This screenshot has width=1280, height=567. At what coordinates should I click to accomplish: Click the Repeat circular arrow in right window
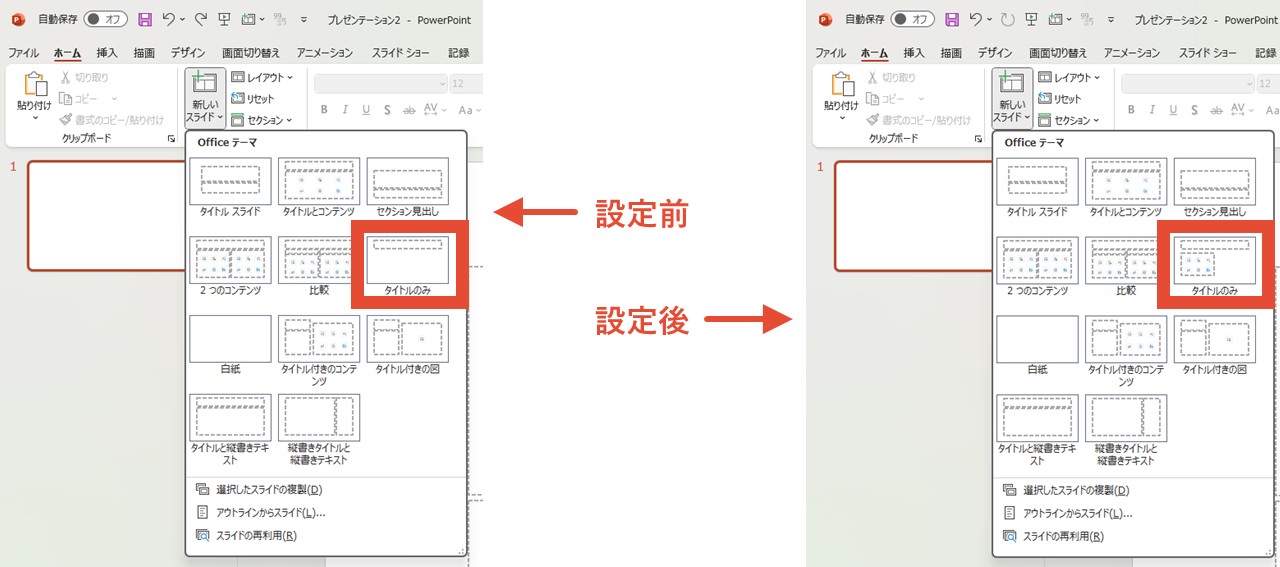click(x=1007, y=19)
